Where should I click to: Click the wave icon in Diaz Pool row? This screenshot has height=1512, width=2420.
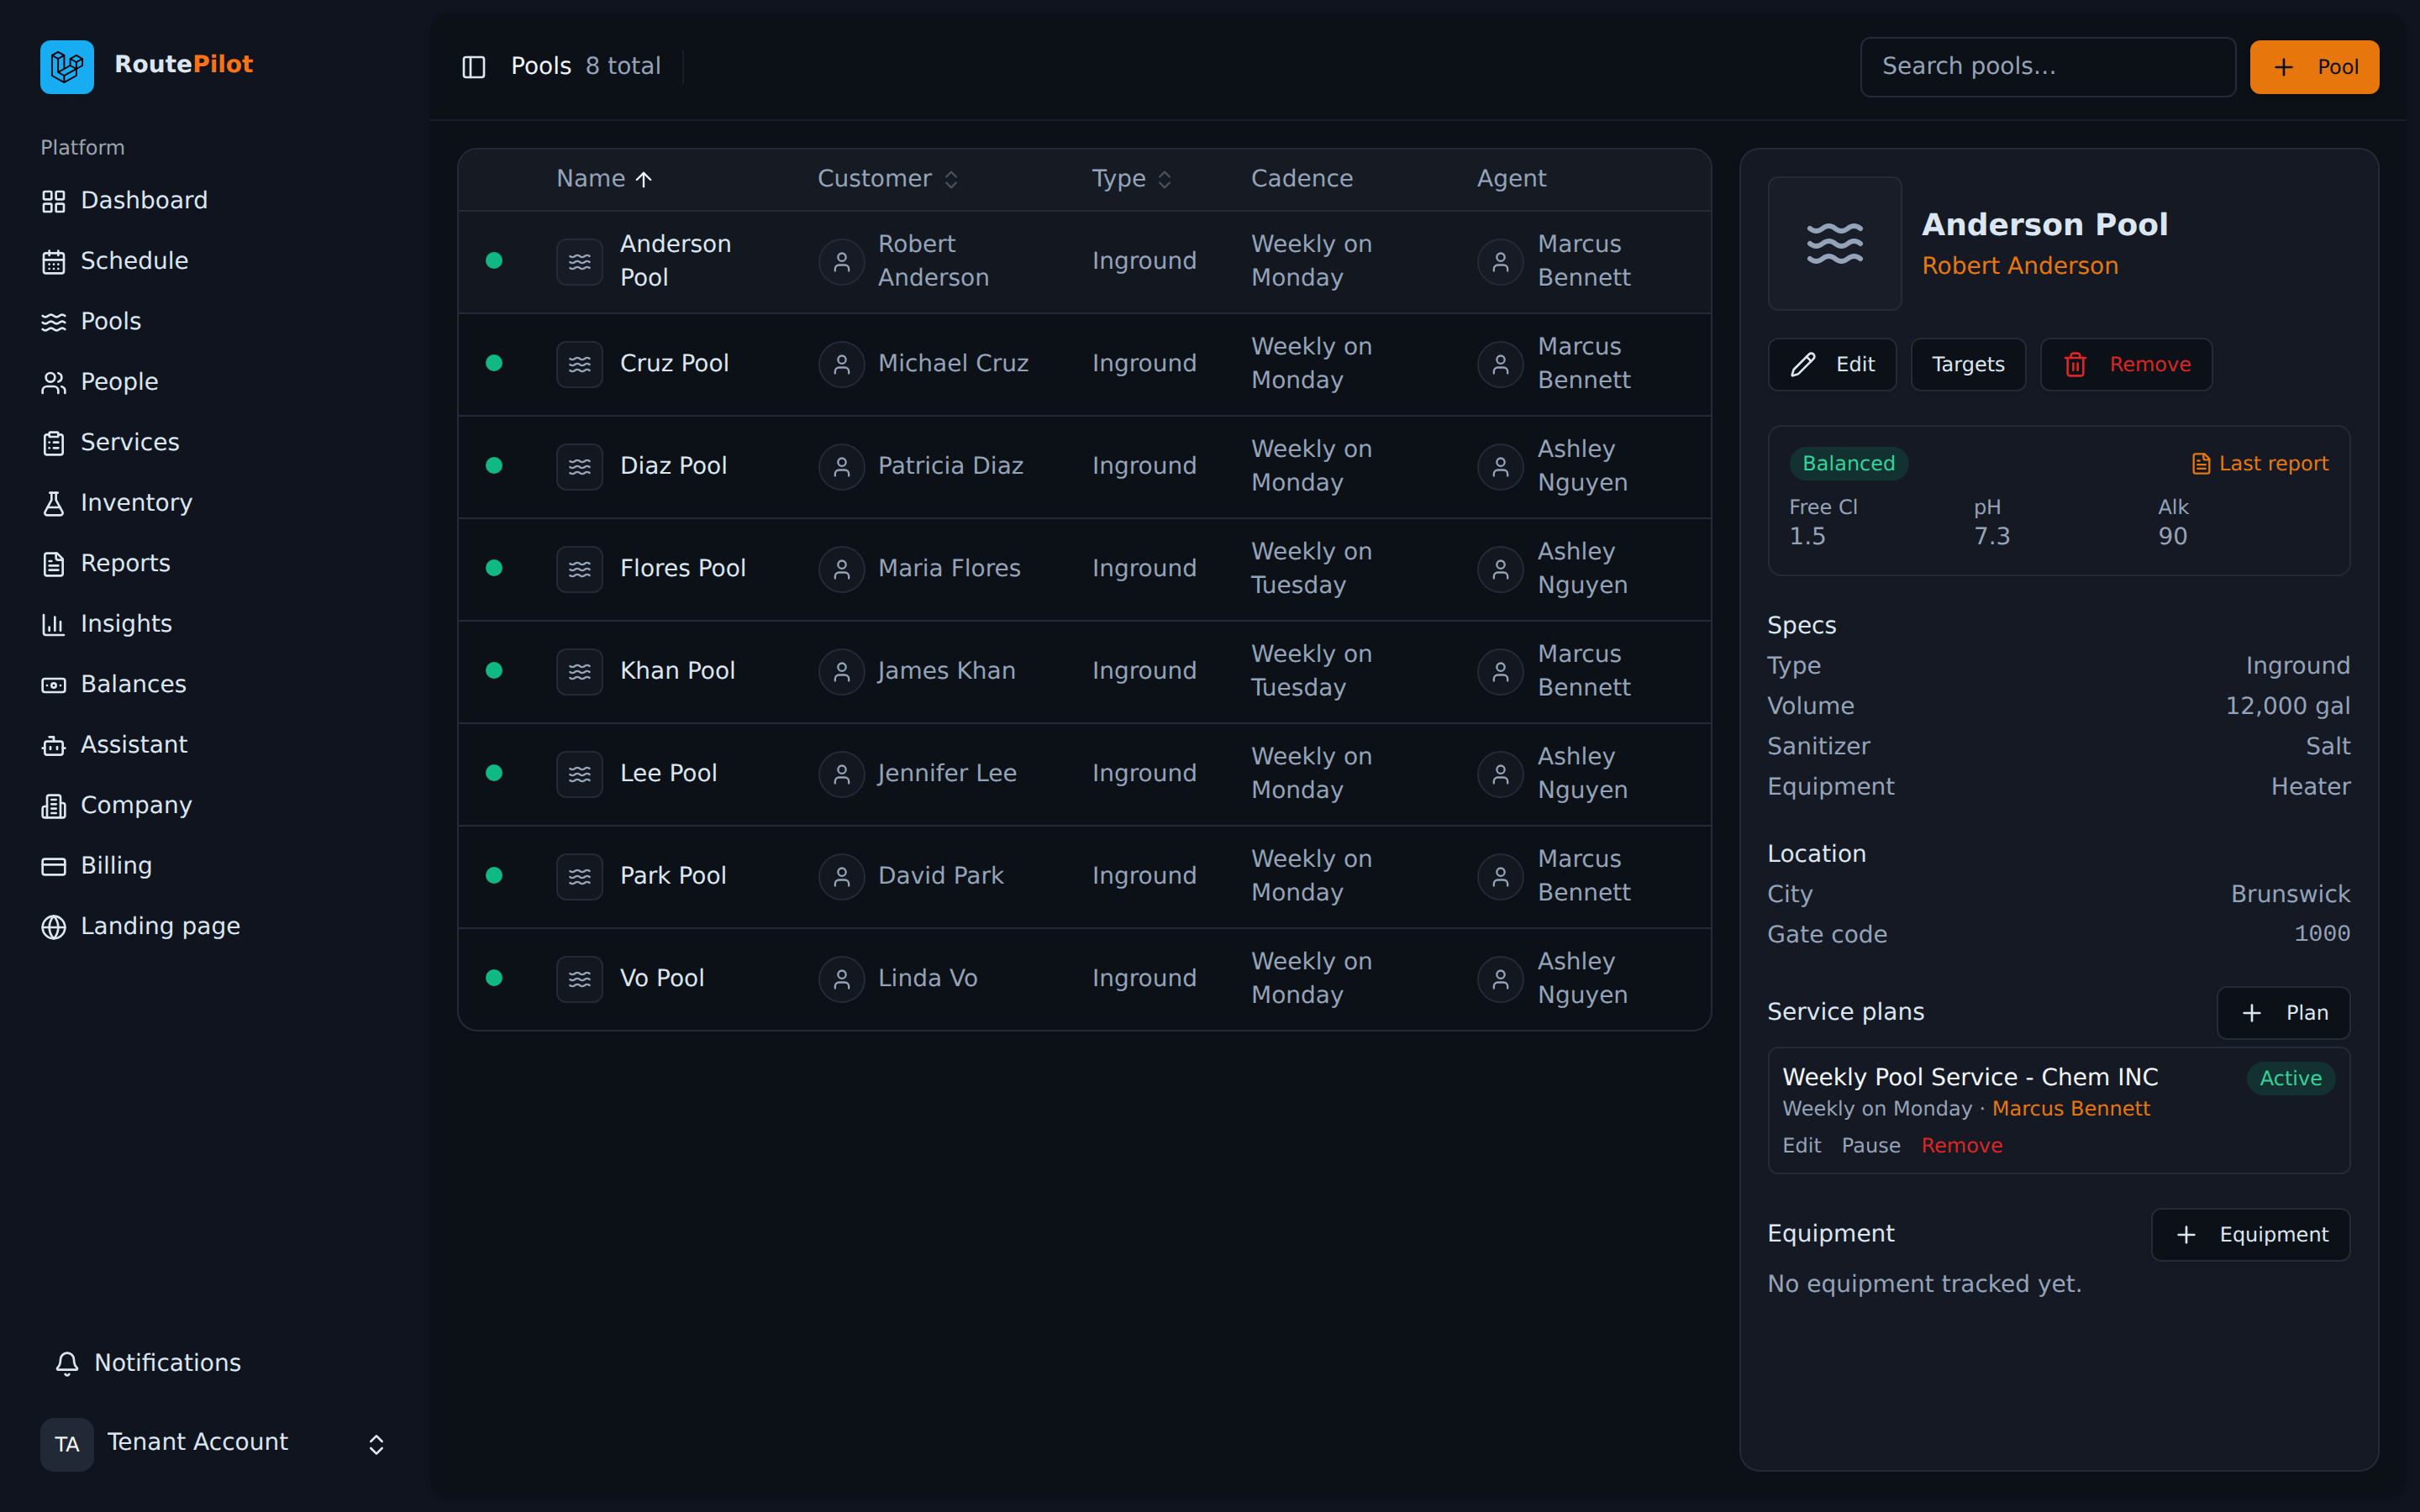tap(579, 466)
